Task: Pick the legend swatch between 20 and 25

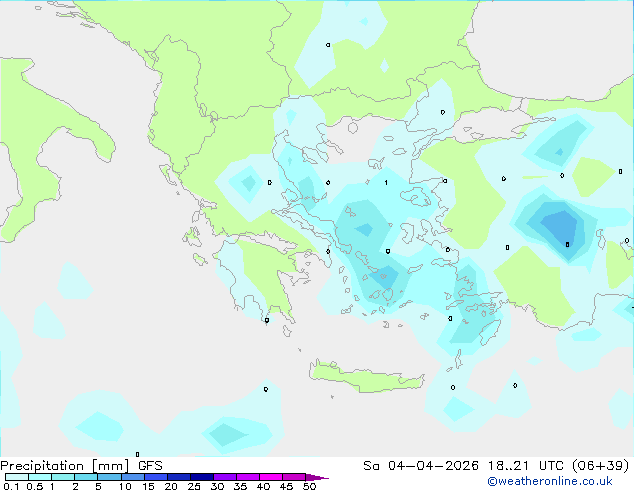Action: tap(179, 477)
